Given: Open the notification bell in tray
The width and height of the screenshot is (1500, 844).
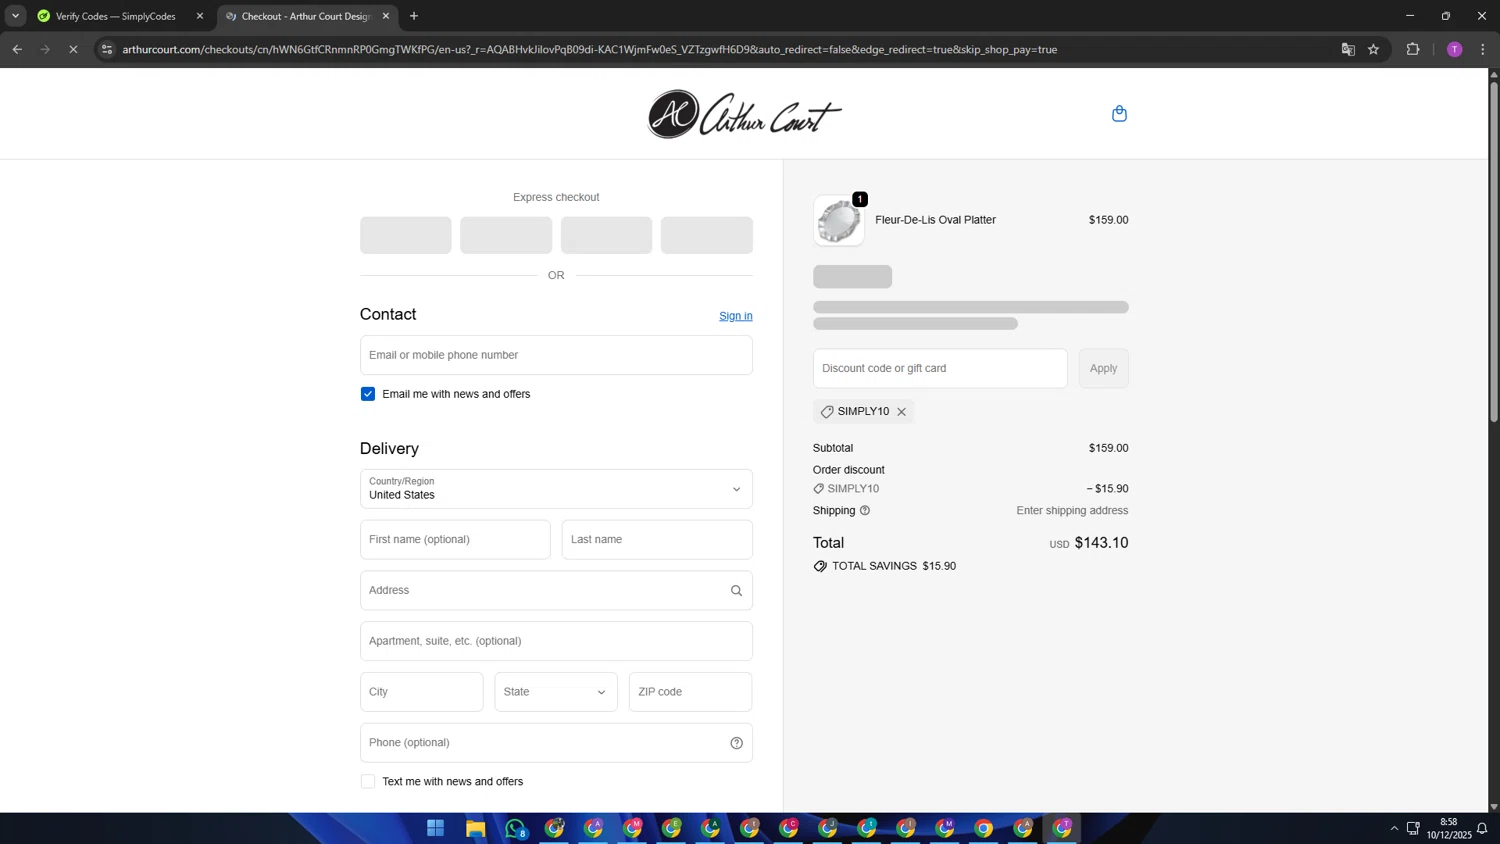Looking at the screenshot, I should (1482, 828).
